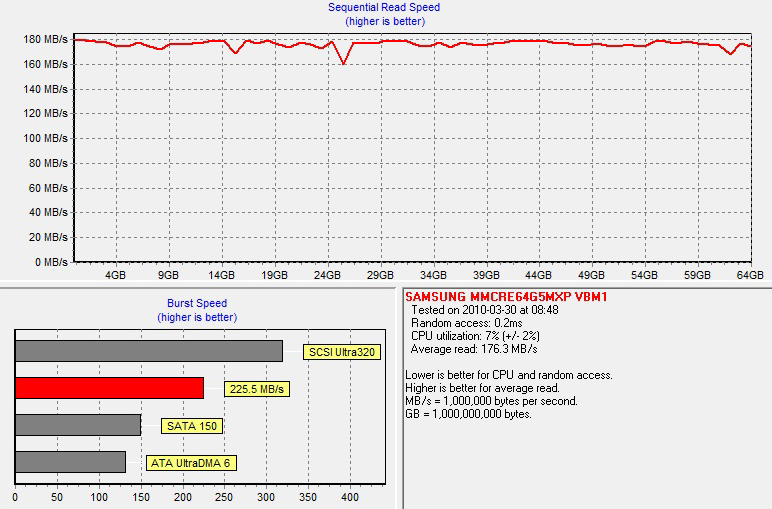Click the Sequential Read Speed chart title
The width and height of the screenshot is (772, 509).
(x=384, y=8)
